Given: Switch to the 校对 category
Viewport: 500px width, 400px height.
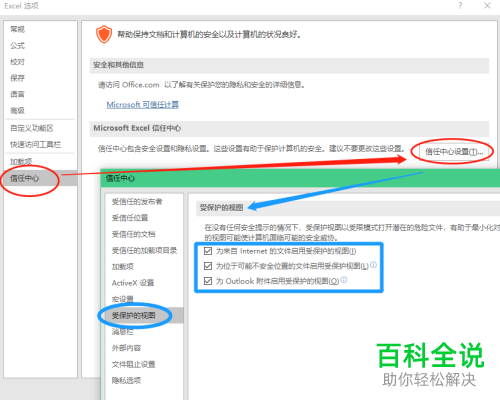Looking at the screenshot, I should (x=17, y=62).
